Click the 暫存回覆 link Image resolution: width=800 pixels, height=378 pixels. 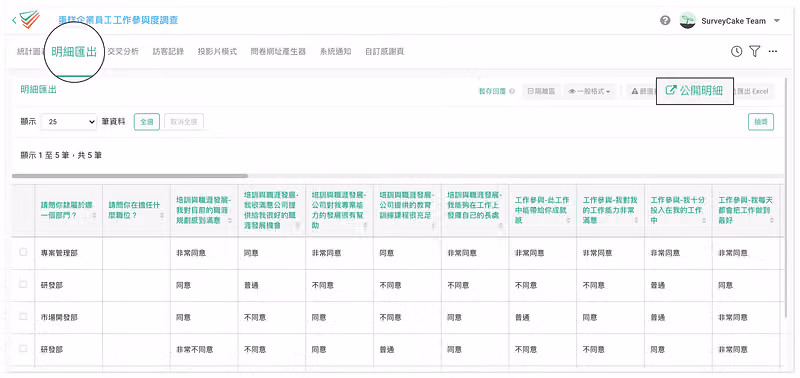tap(492, 91)
